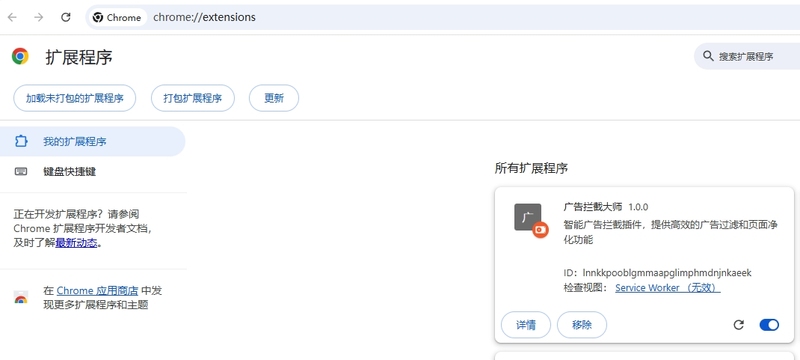Reload the page with refresh icon
The height and width of the screenshot is (360, 800).
tap(65, 17)
